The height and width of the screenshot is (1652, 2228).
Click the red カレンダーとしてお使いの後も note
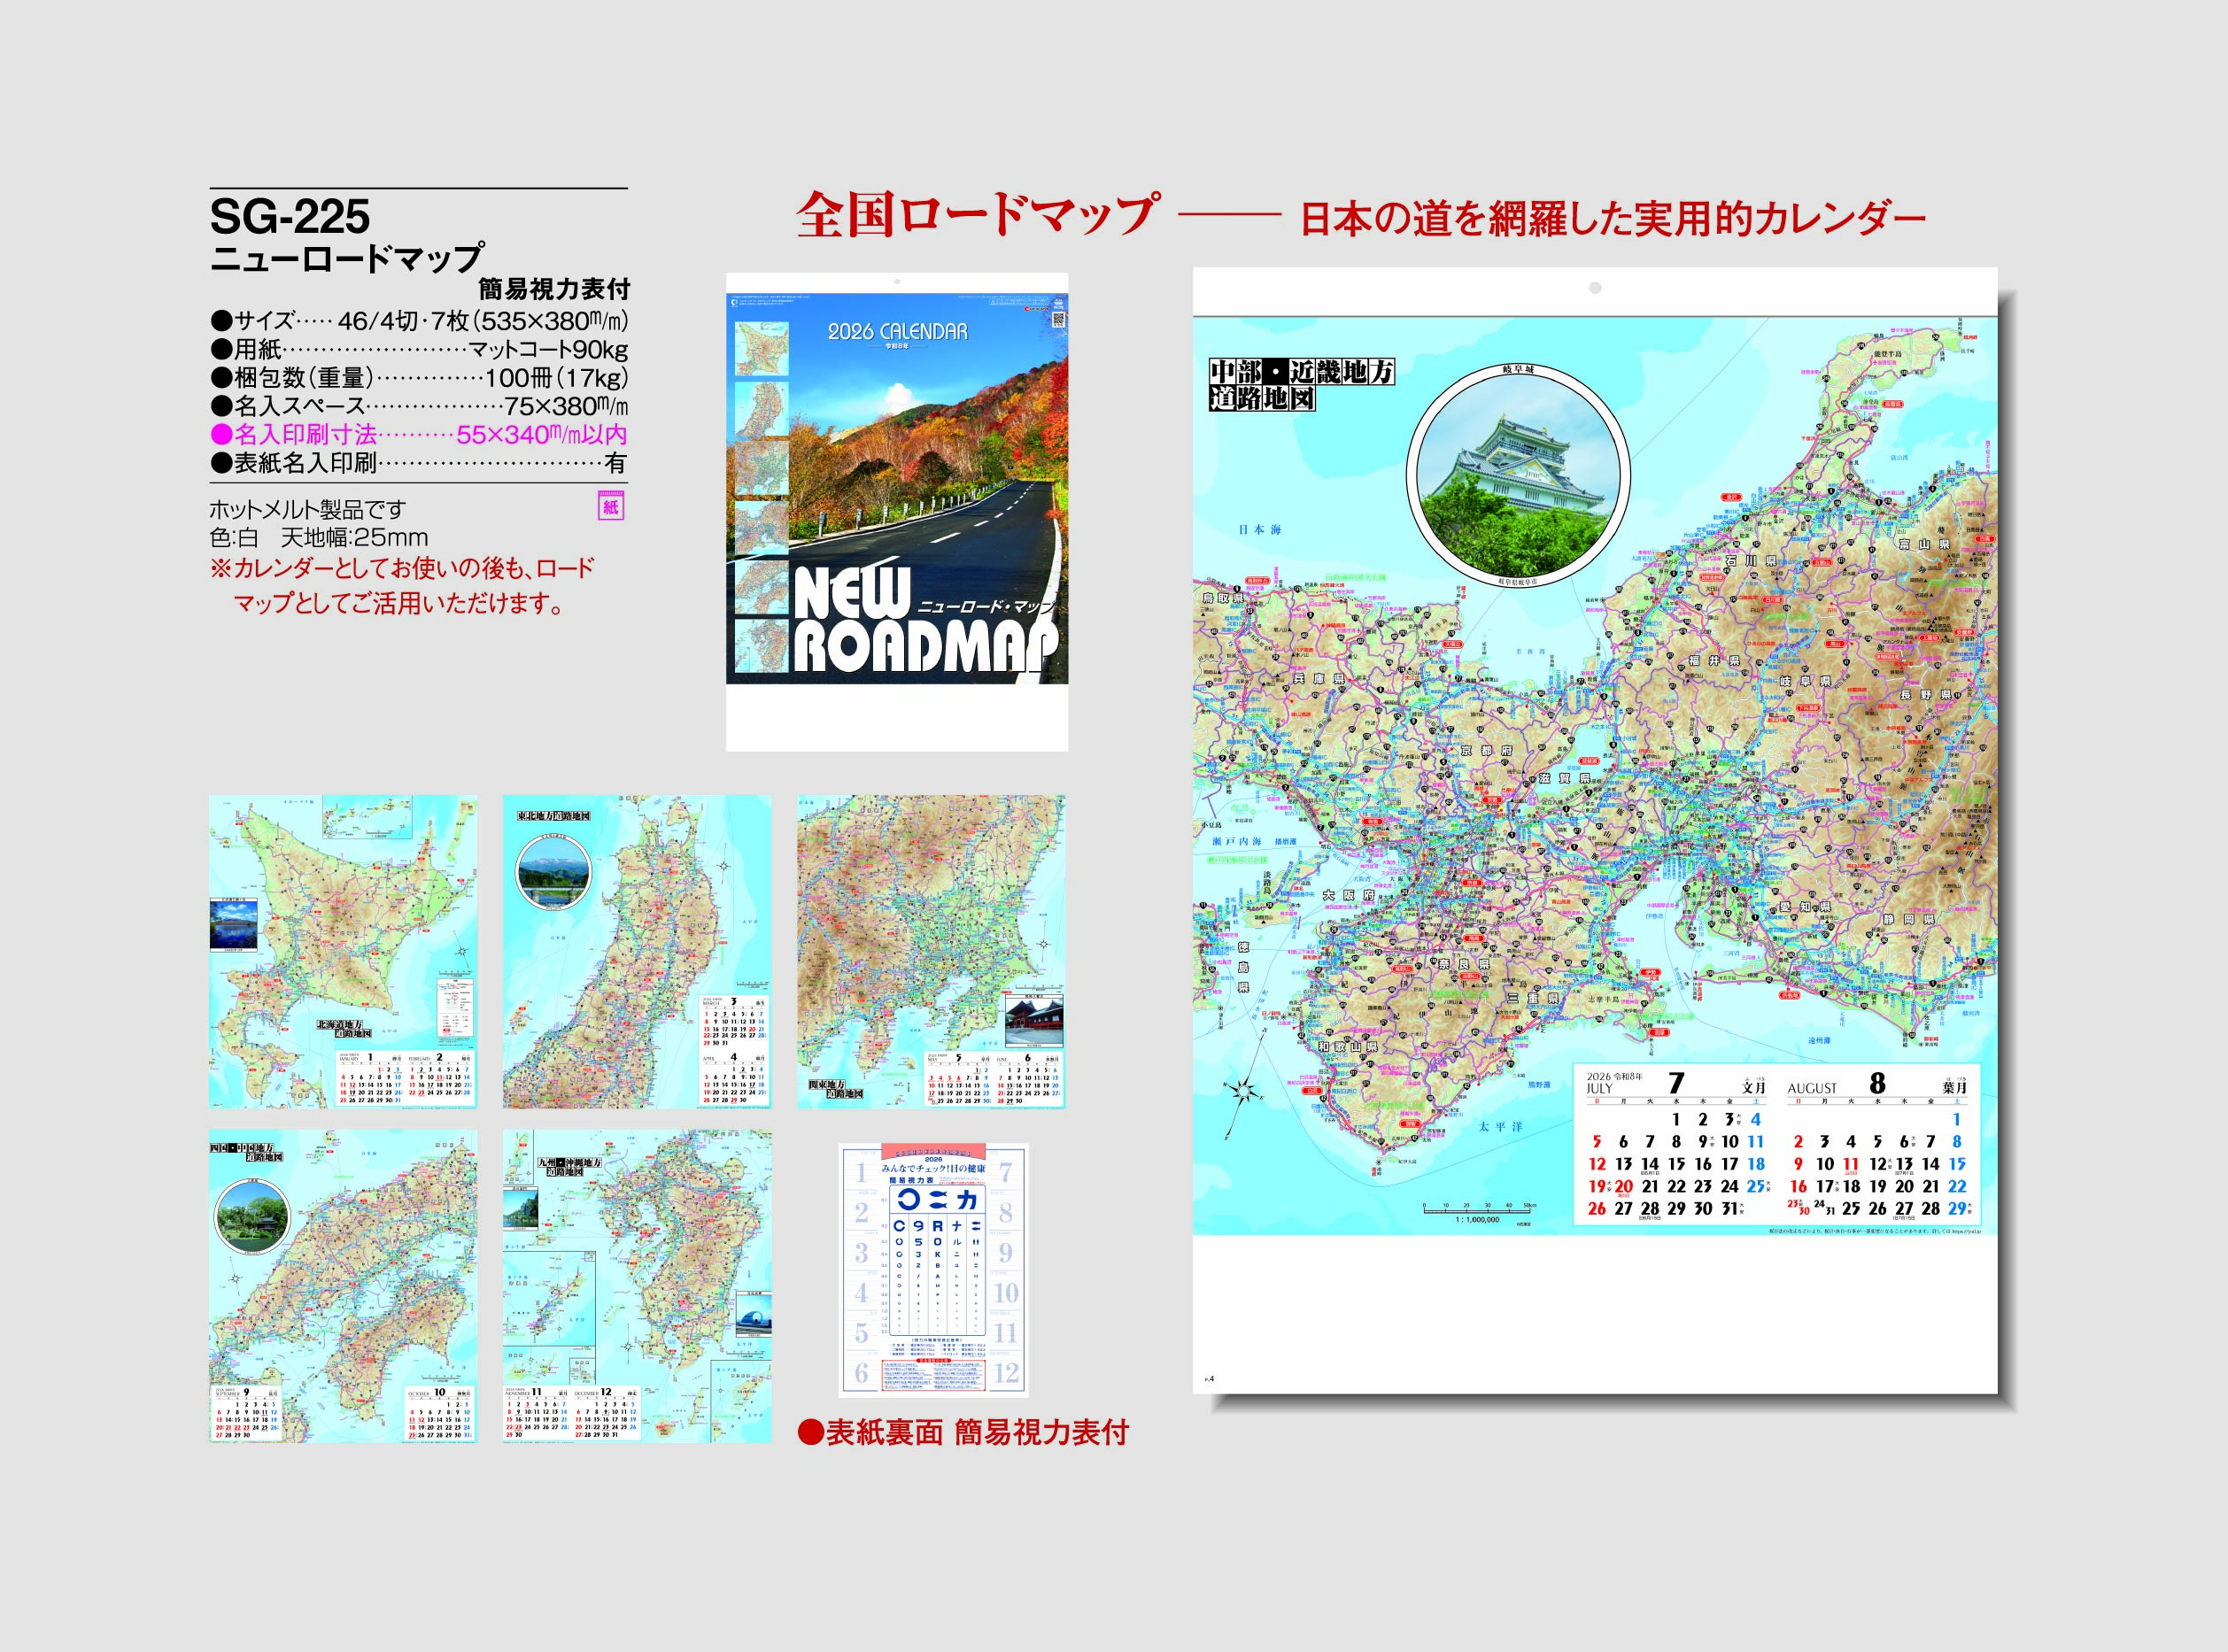coord(402,586)
